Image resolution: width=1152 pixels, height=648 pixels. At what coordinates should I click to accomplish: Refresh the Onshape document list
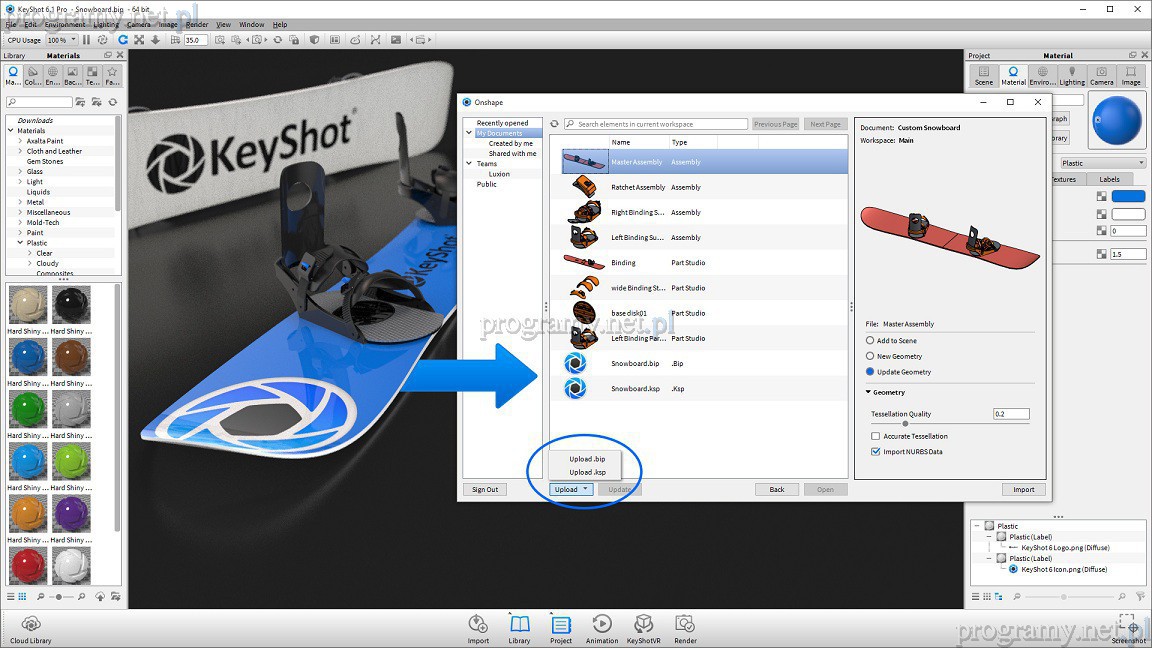[555, 124]
